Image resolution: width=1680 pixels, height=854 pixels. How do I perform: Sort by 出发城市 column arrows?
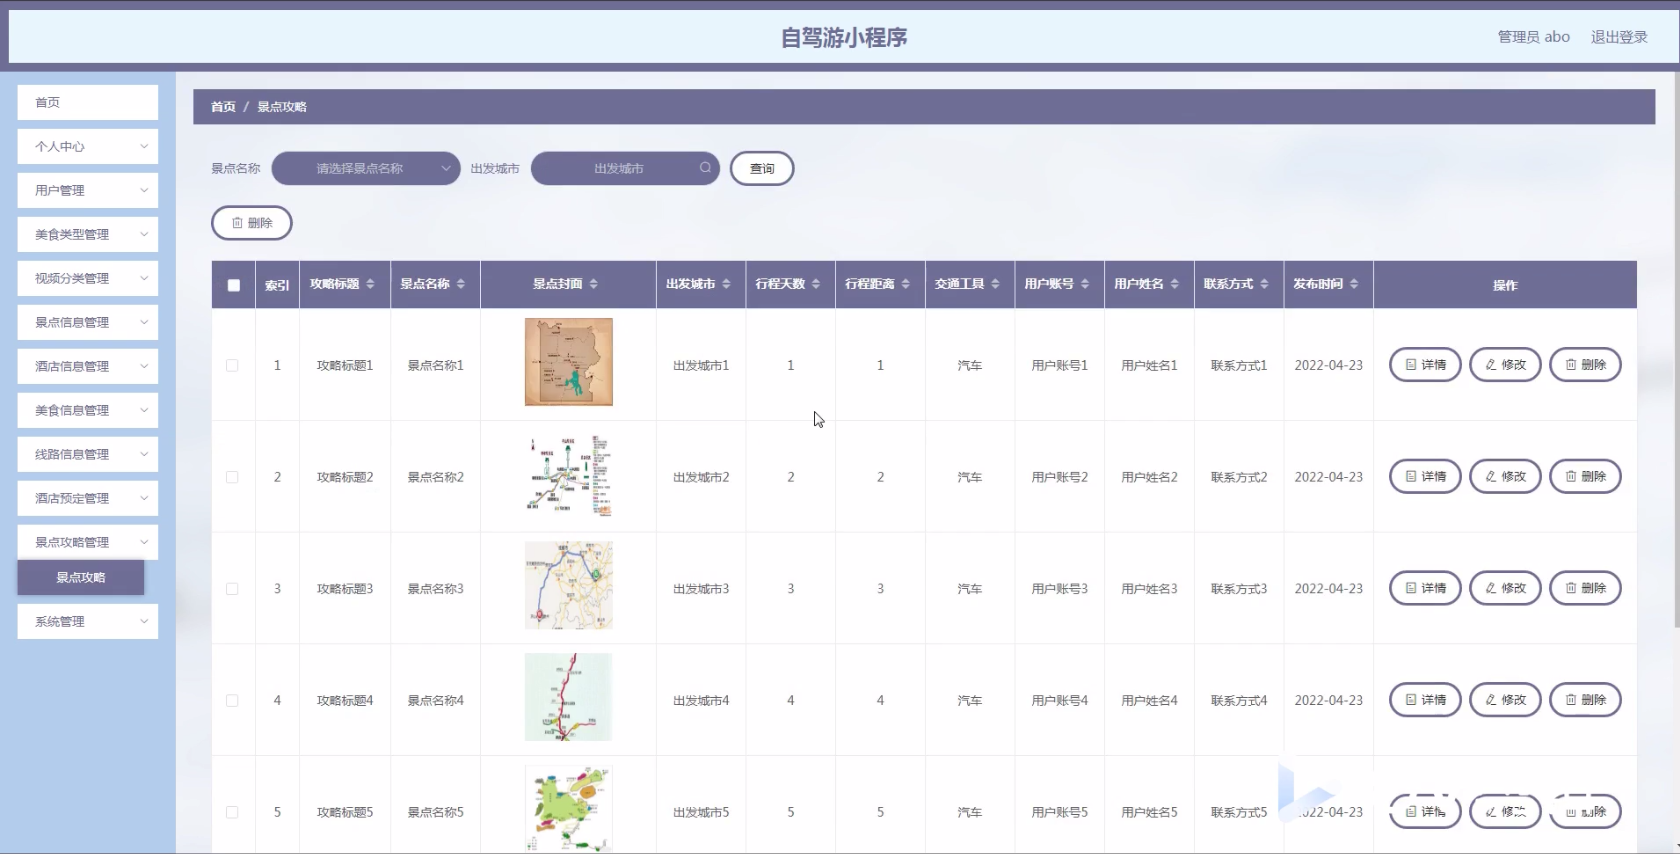click(x=726, y=284)
